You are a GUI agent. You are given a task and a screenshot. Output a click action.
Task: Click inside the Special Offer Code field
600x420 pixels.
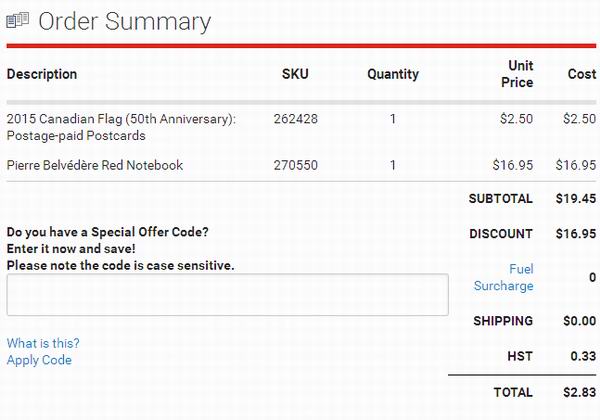[x=227, y=295]
